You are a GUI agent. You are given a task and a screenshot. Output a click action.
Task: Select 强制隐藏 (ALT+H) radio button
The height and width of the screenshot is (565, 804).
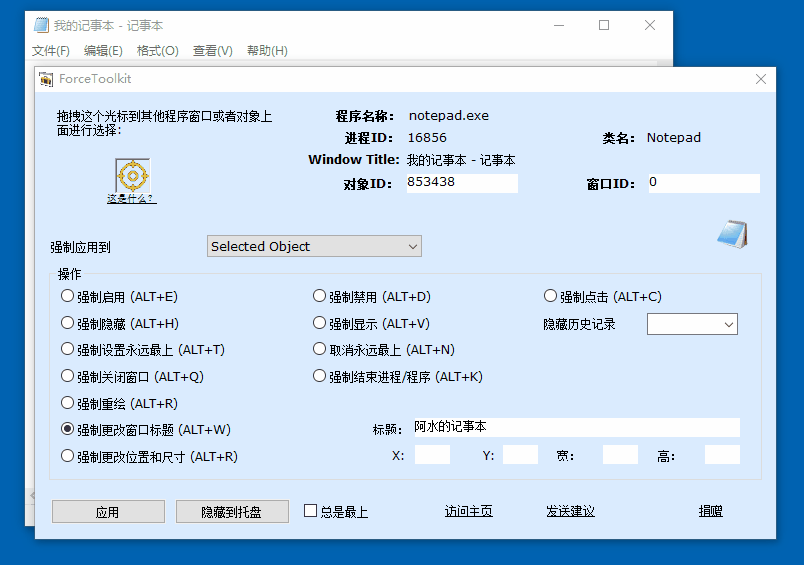click(68, 323)
